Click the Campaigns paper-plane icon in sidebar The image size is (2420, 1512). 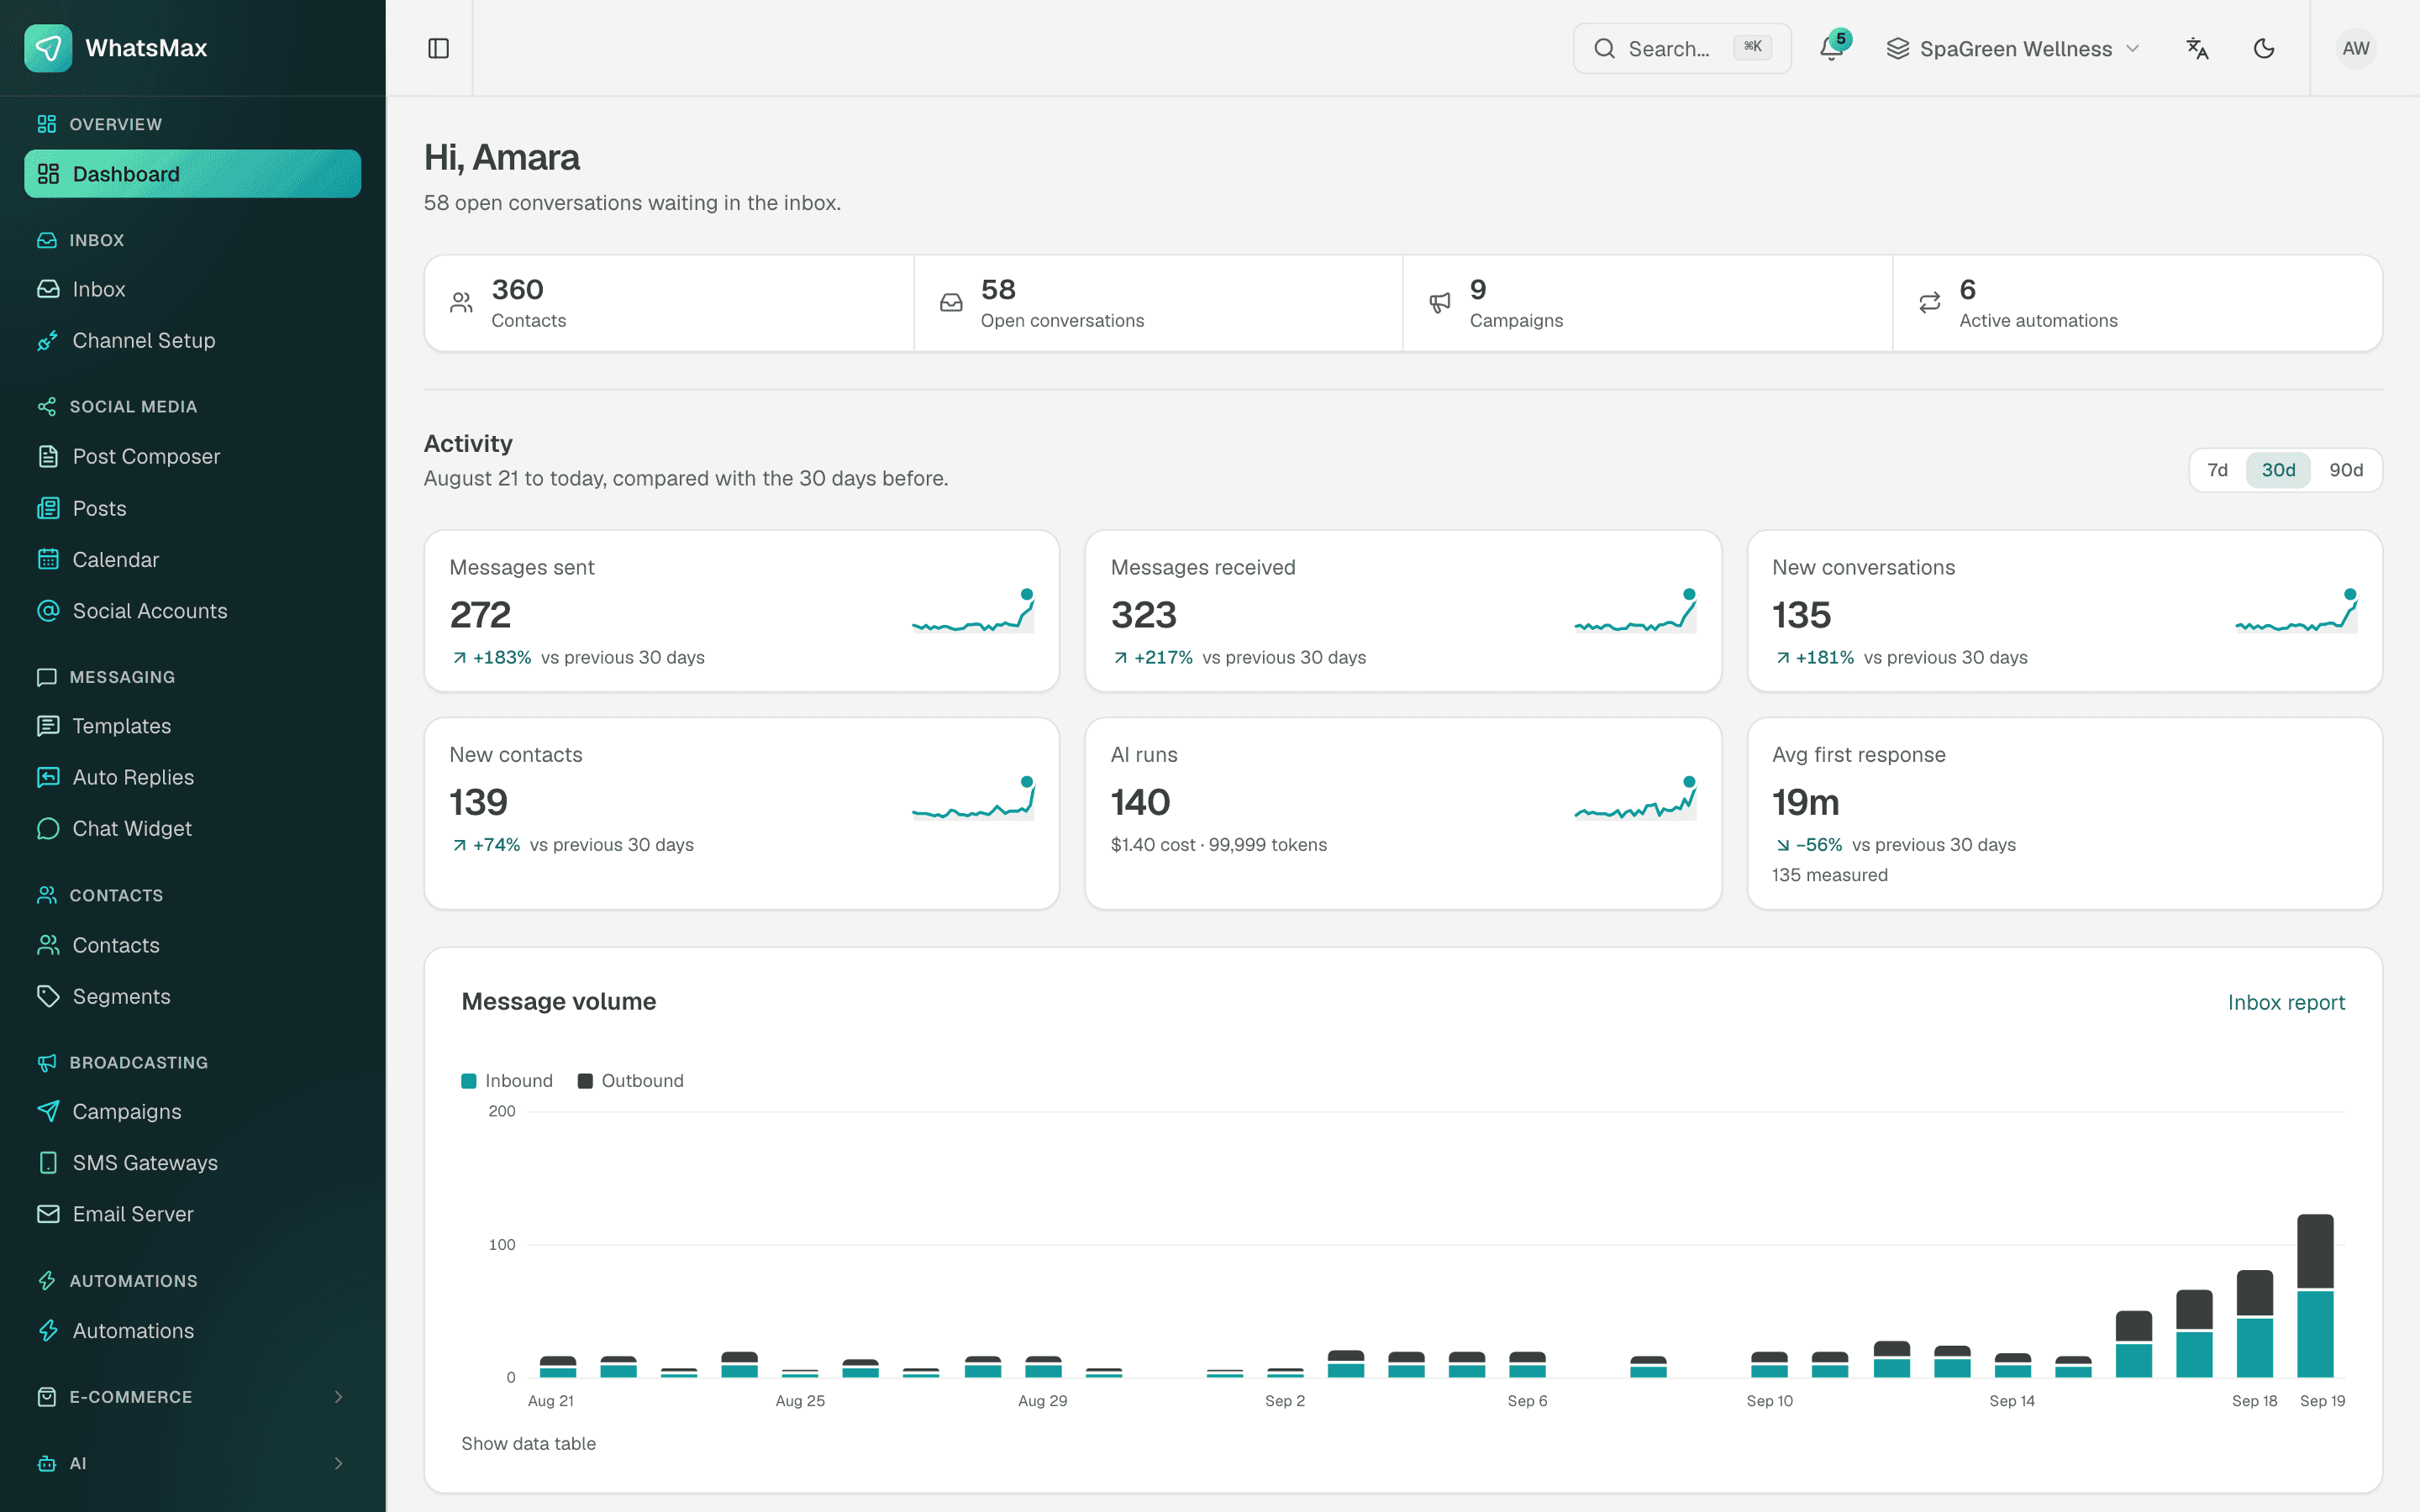pyautogui.click(x=48, y=1111)
